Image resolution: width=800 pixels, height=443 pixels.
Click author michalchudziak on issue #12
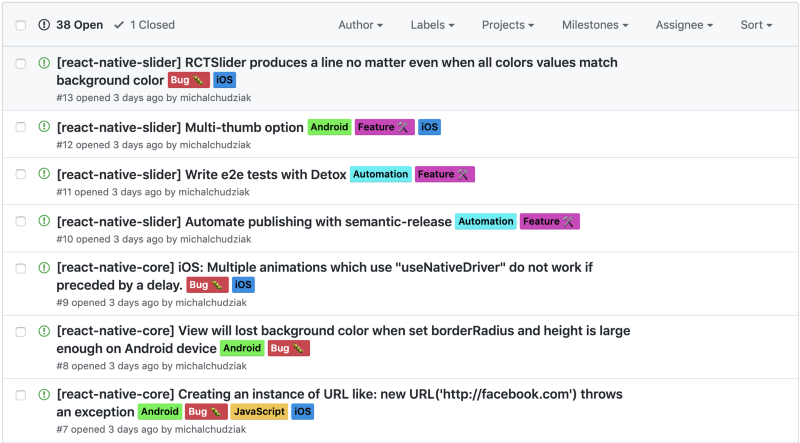pos(215,145)
